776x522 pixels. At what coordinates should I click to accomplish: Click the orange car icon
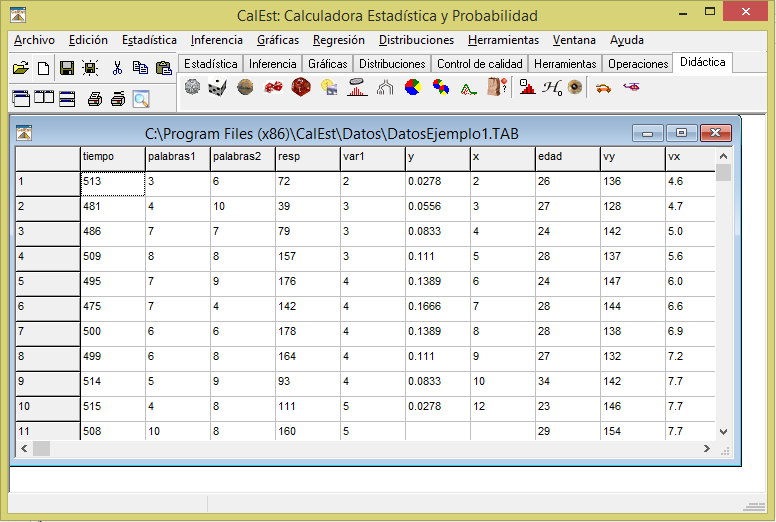point(603,88)
